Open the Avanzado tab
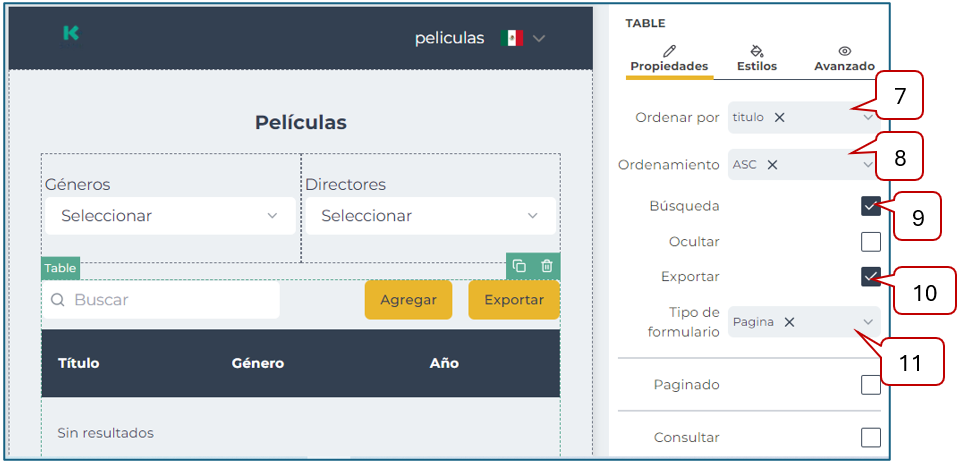The width and height of the screenshot is (961, 465). (844, 59)
